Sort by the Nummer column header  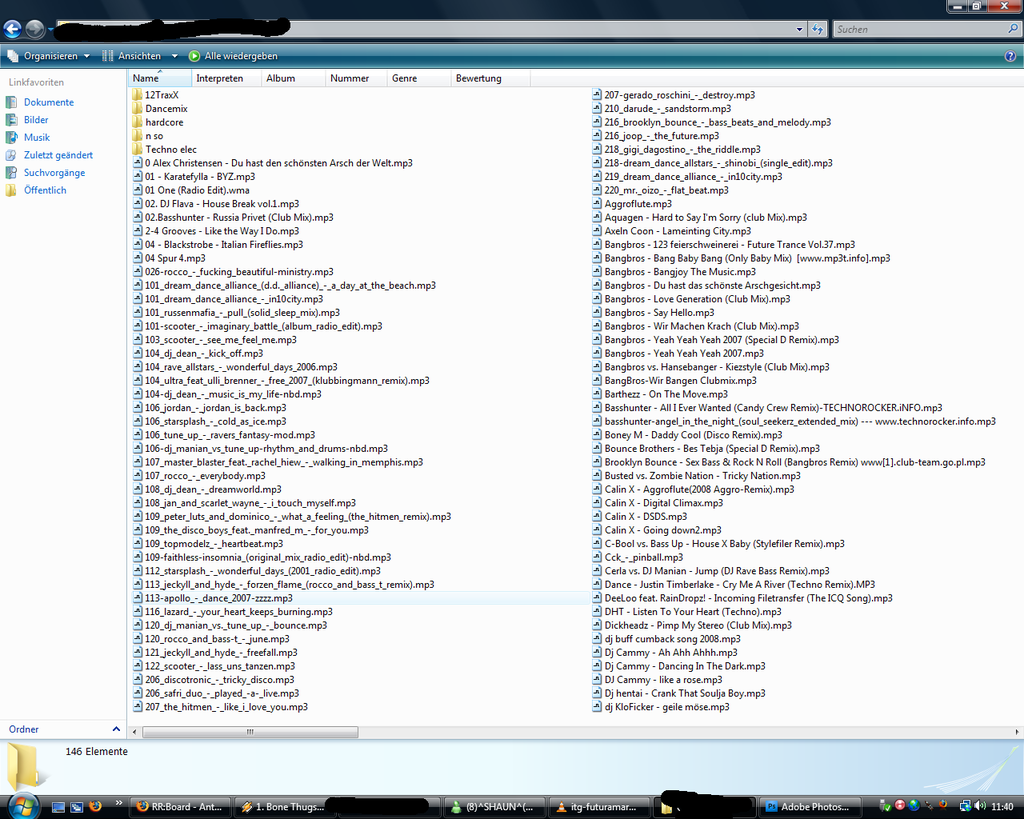(356, 78)
